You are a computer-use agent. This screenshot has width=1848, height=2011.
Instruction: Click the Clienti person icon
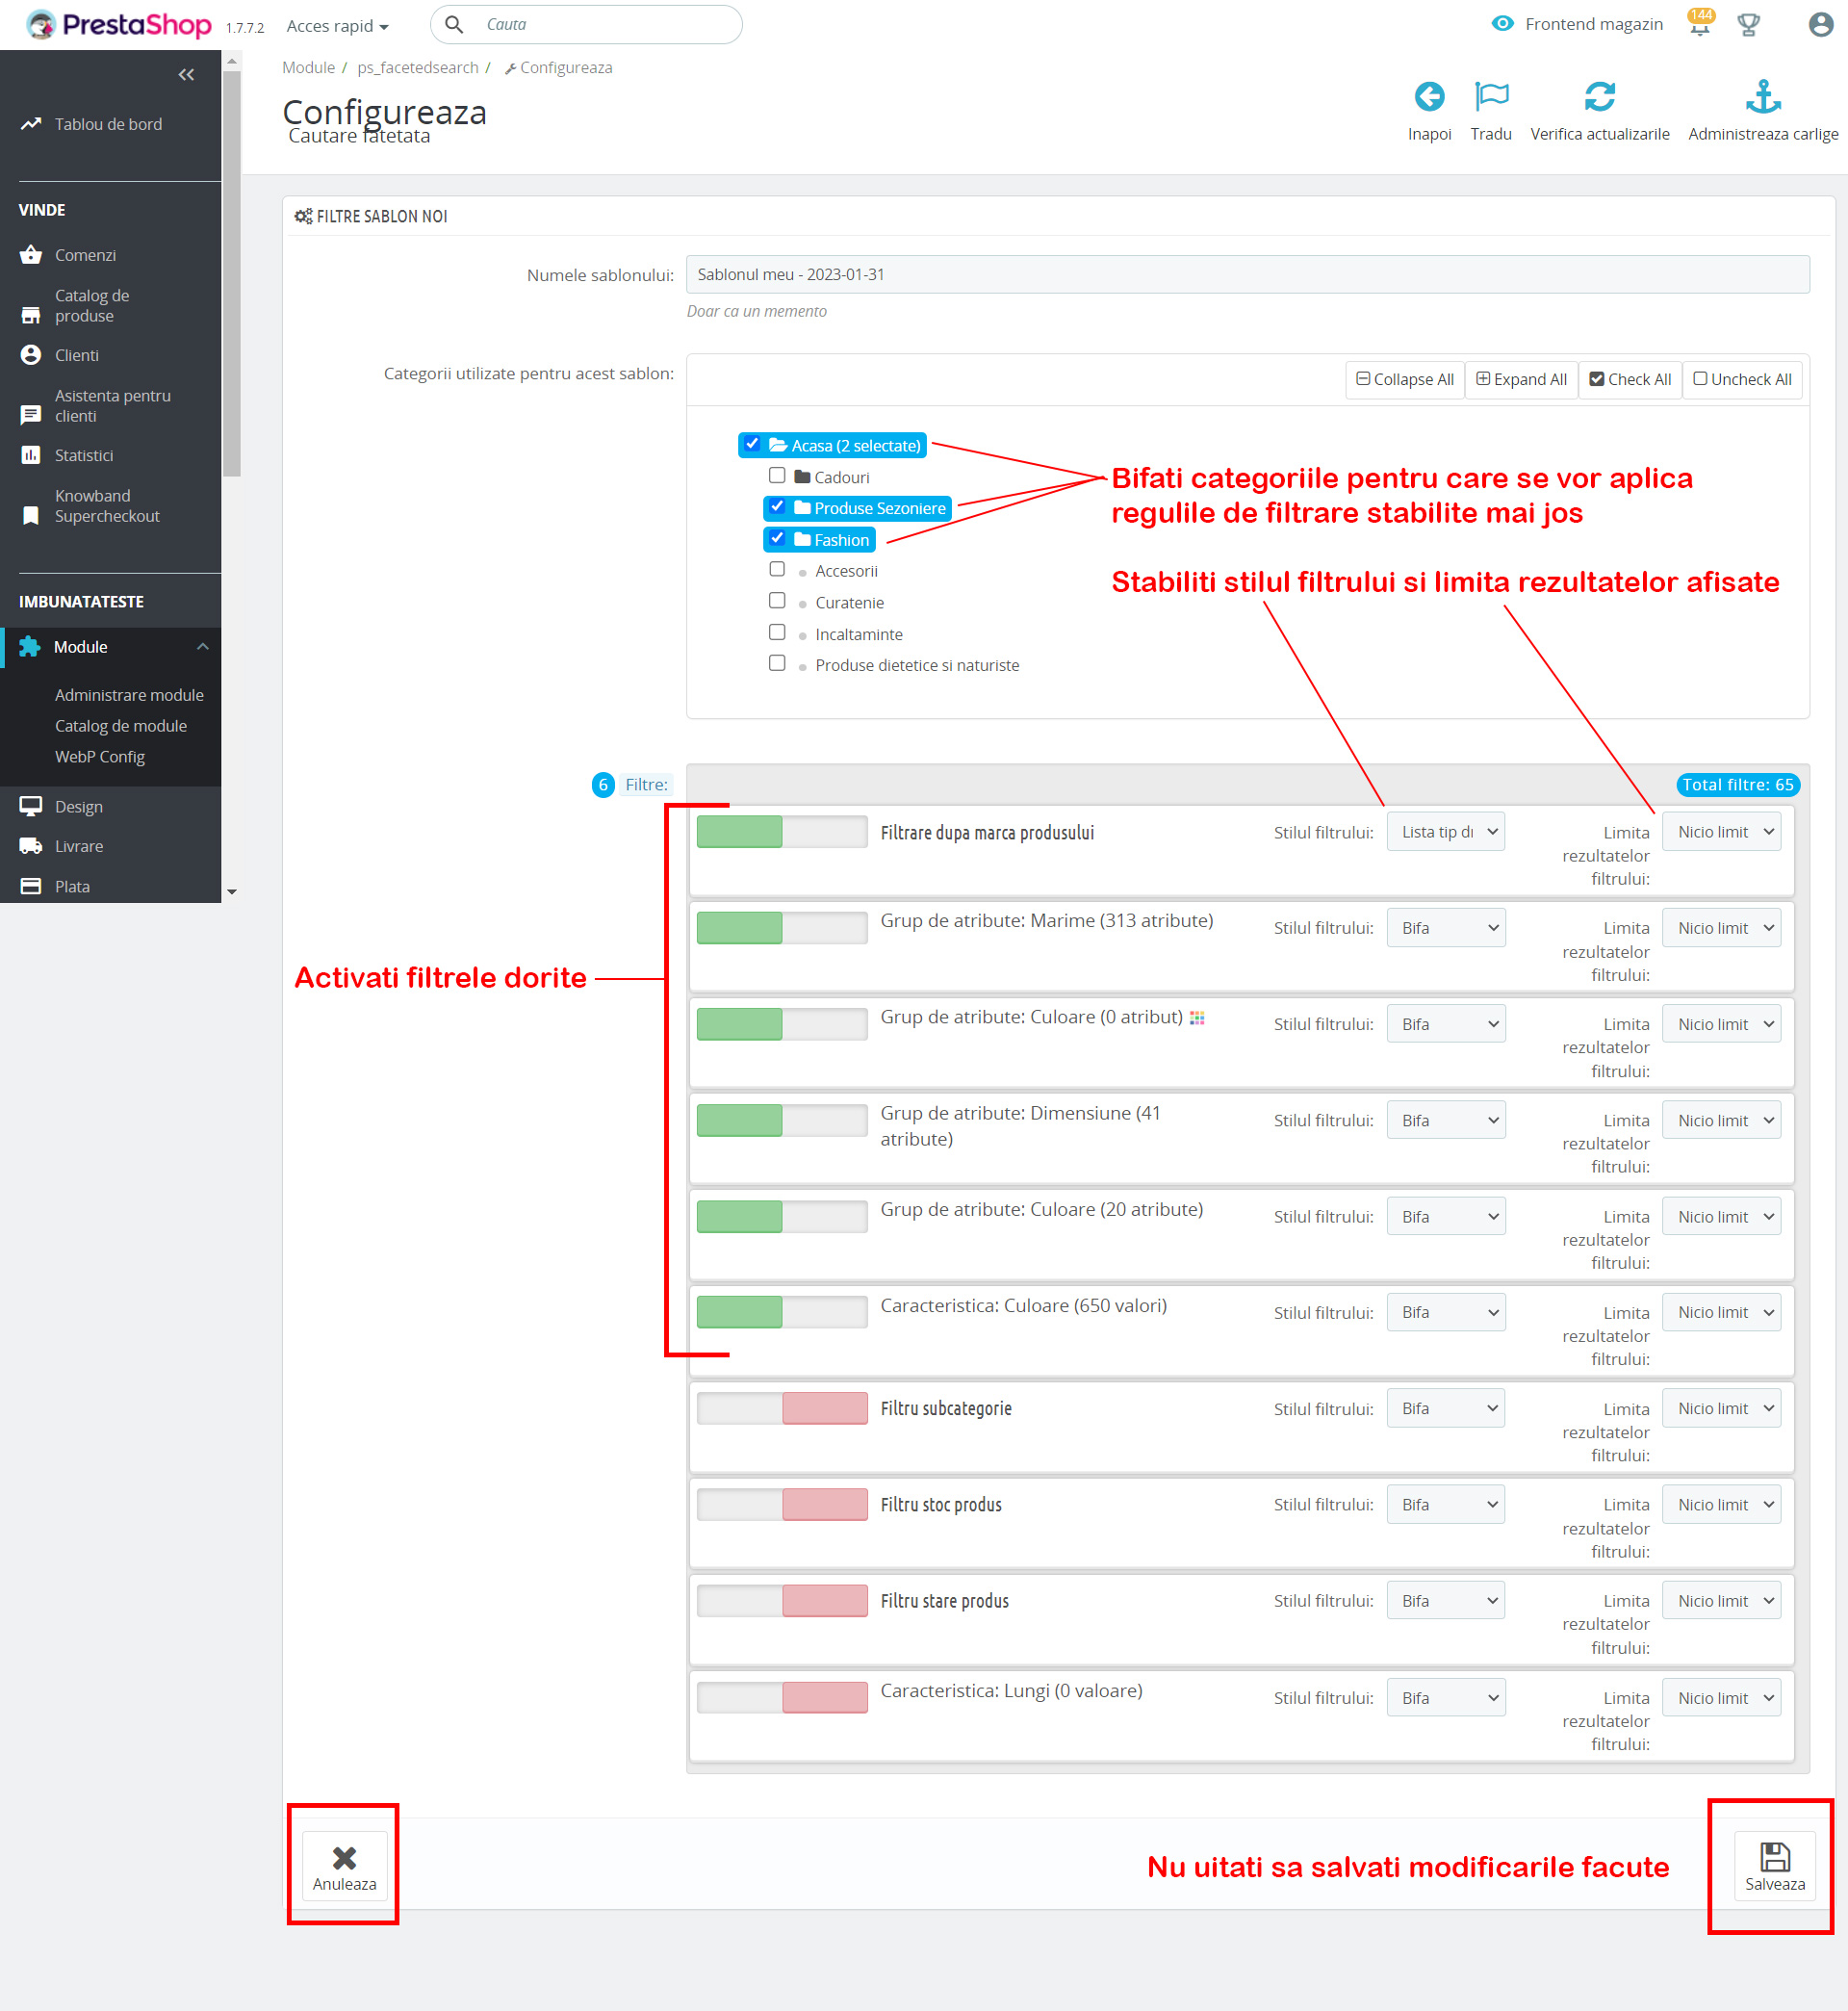tap(31, 355)
